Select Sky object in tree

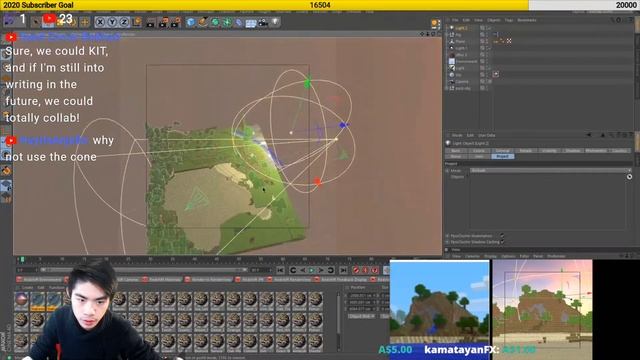459,75
